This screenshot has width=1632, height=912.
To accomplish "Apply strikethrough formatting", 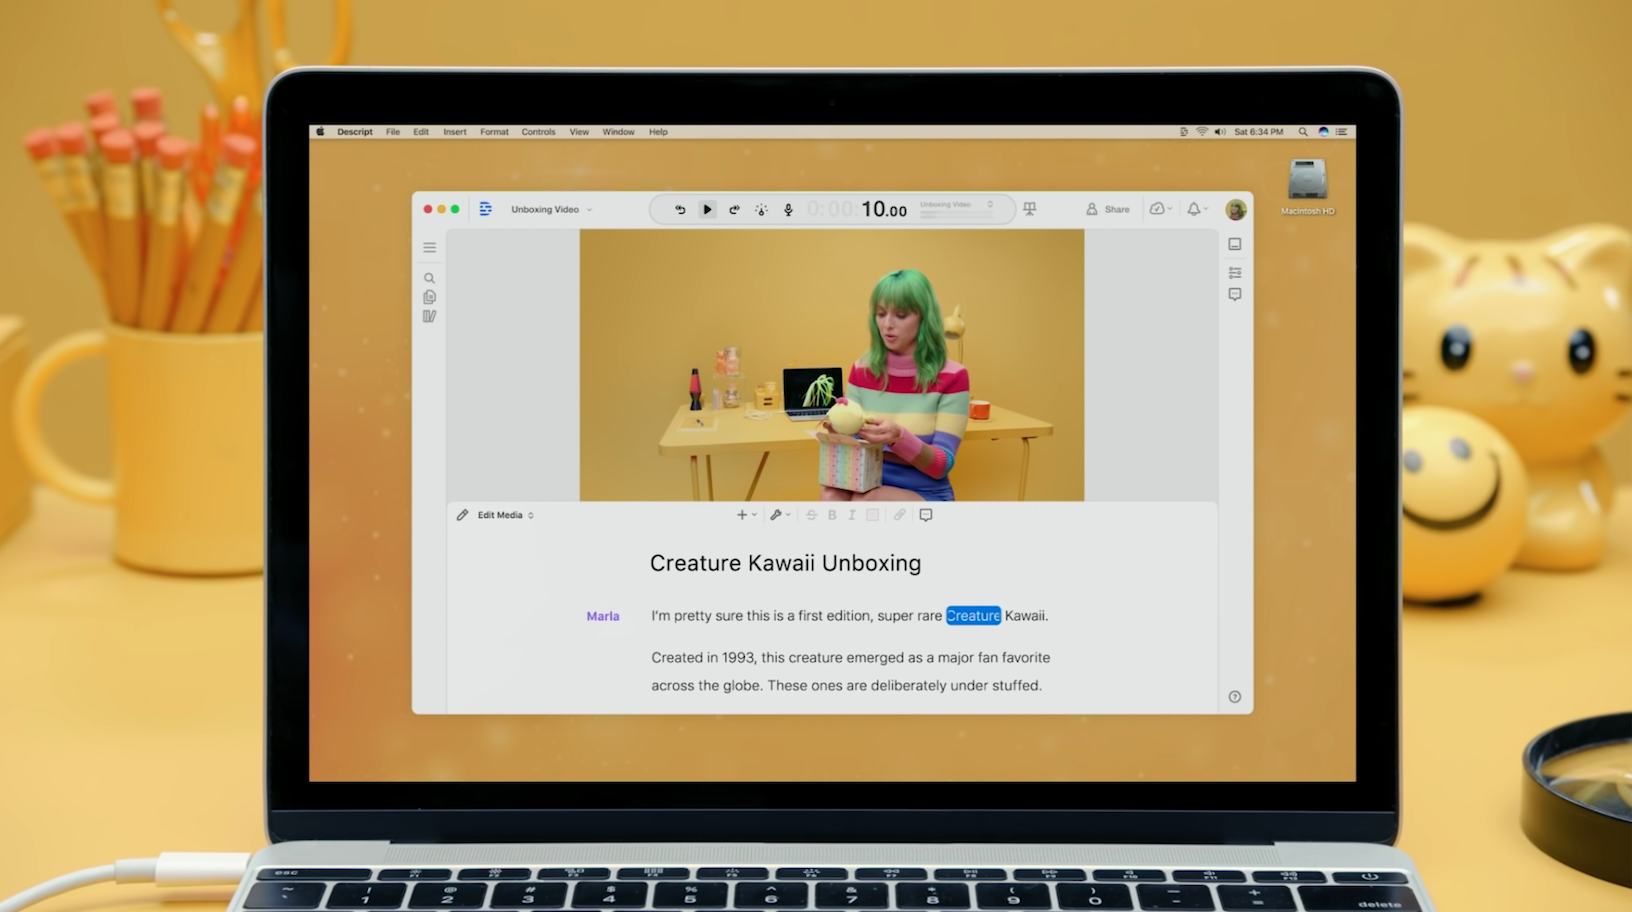I will [811, 515].
